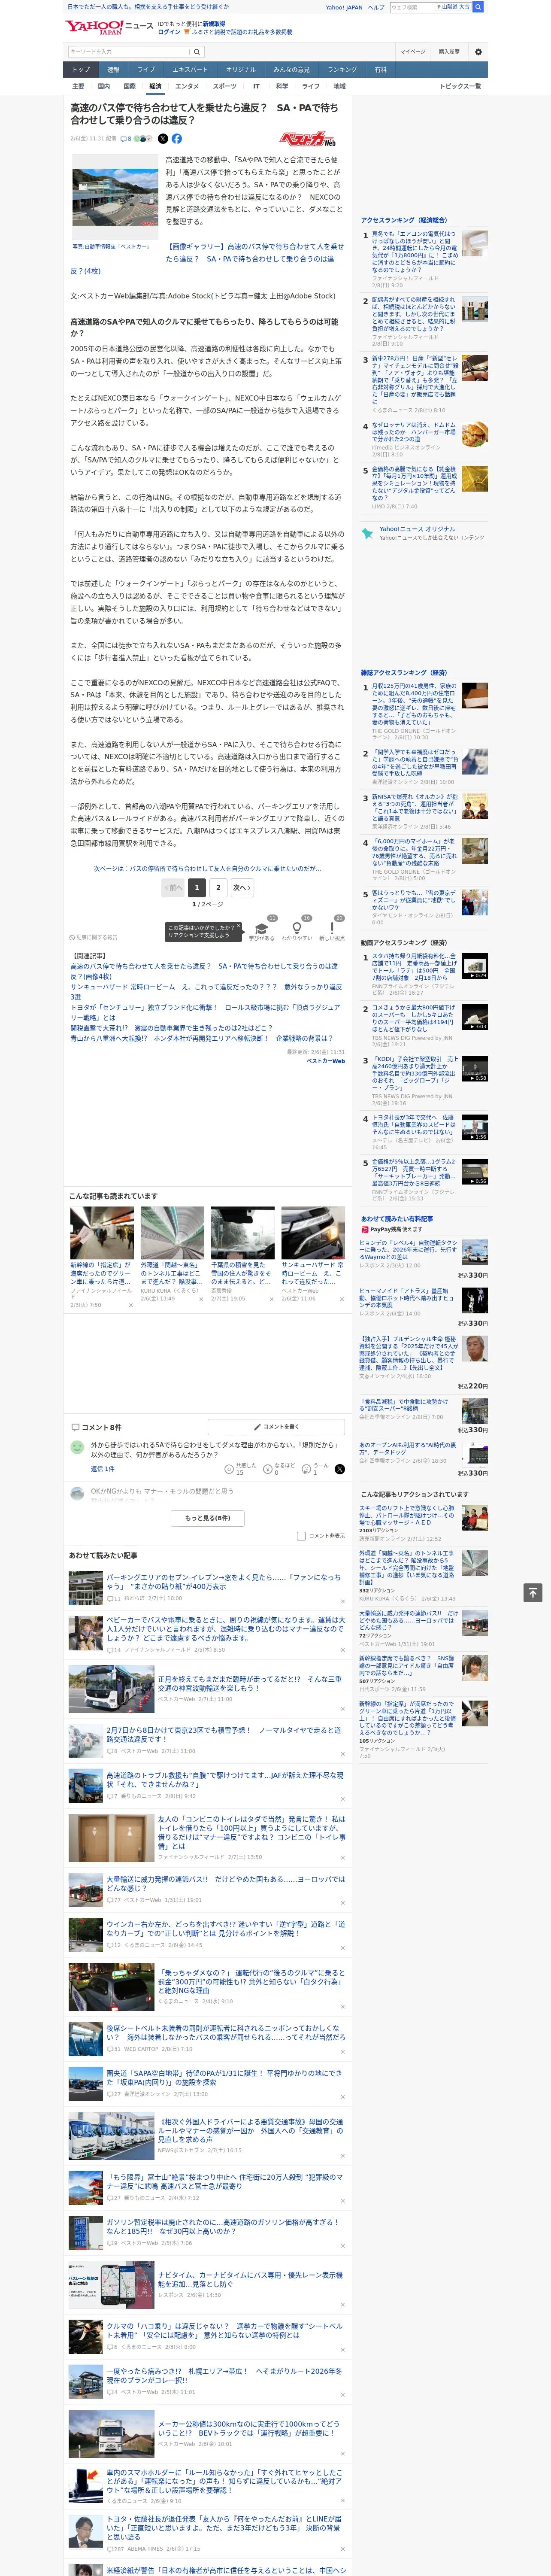
Task: Open the settings gear icon
Action: coord(478,52)
